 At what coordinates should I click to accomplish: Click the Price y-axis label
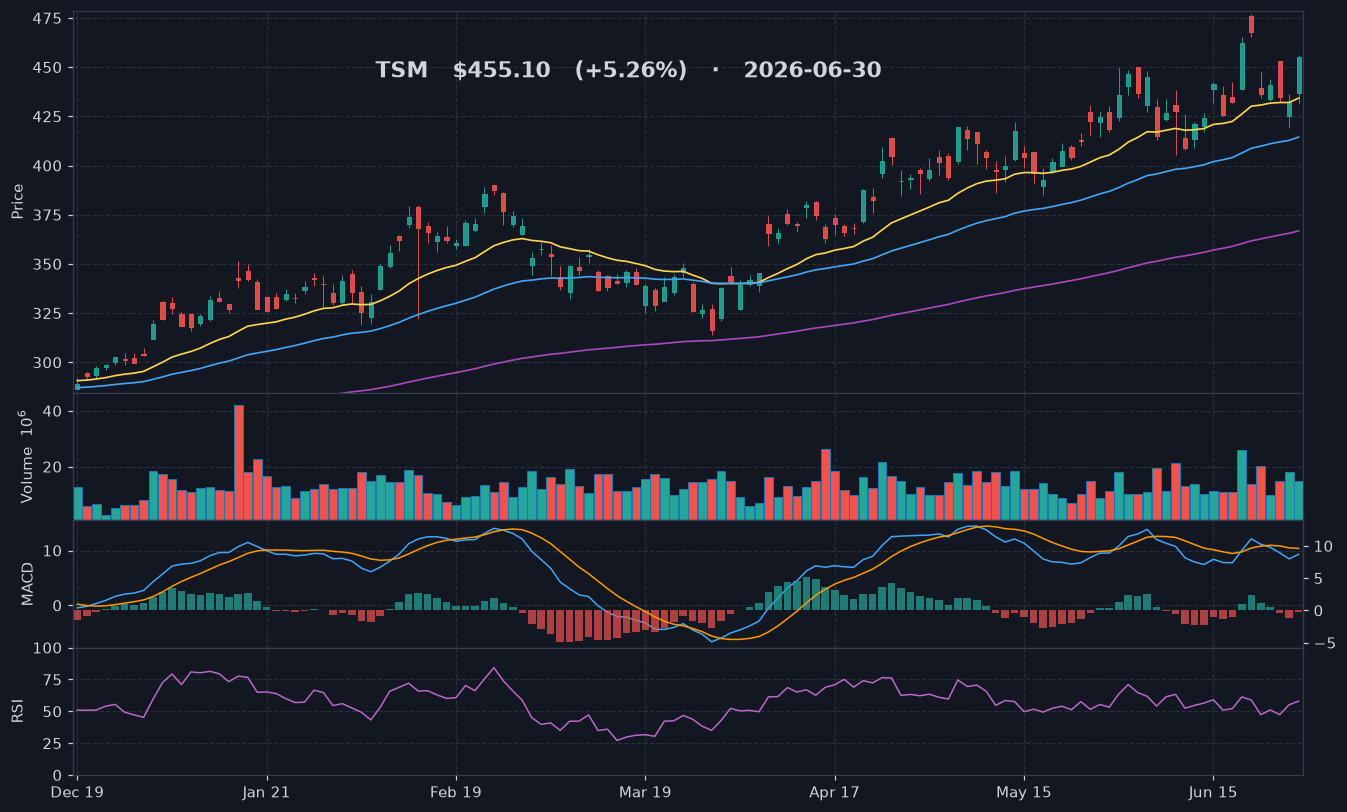(x=18, y=201)
